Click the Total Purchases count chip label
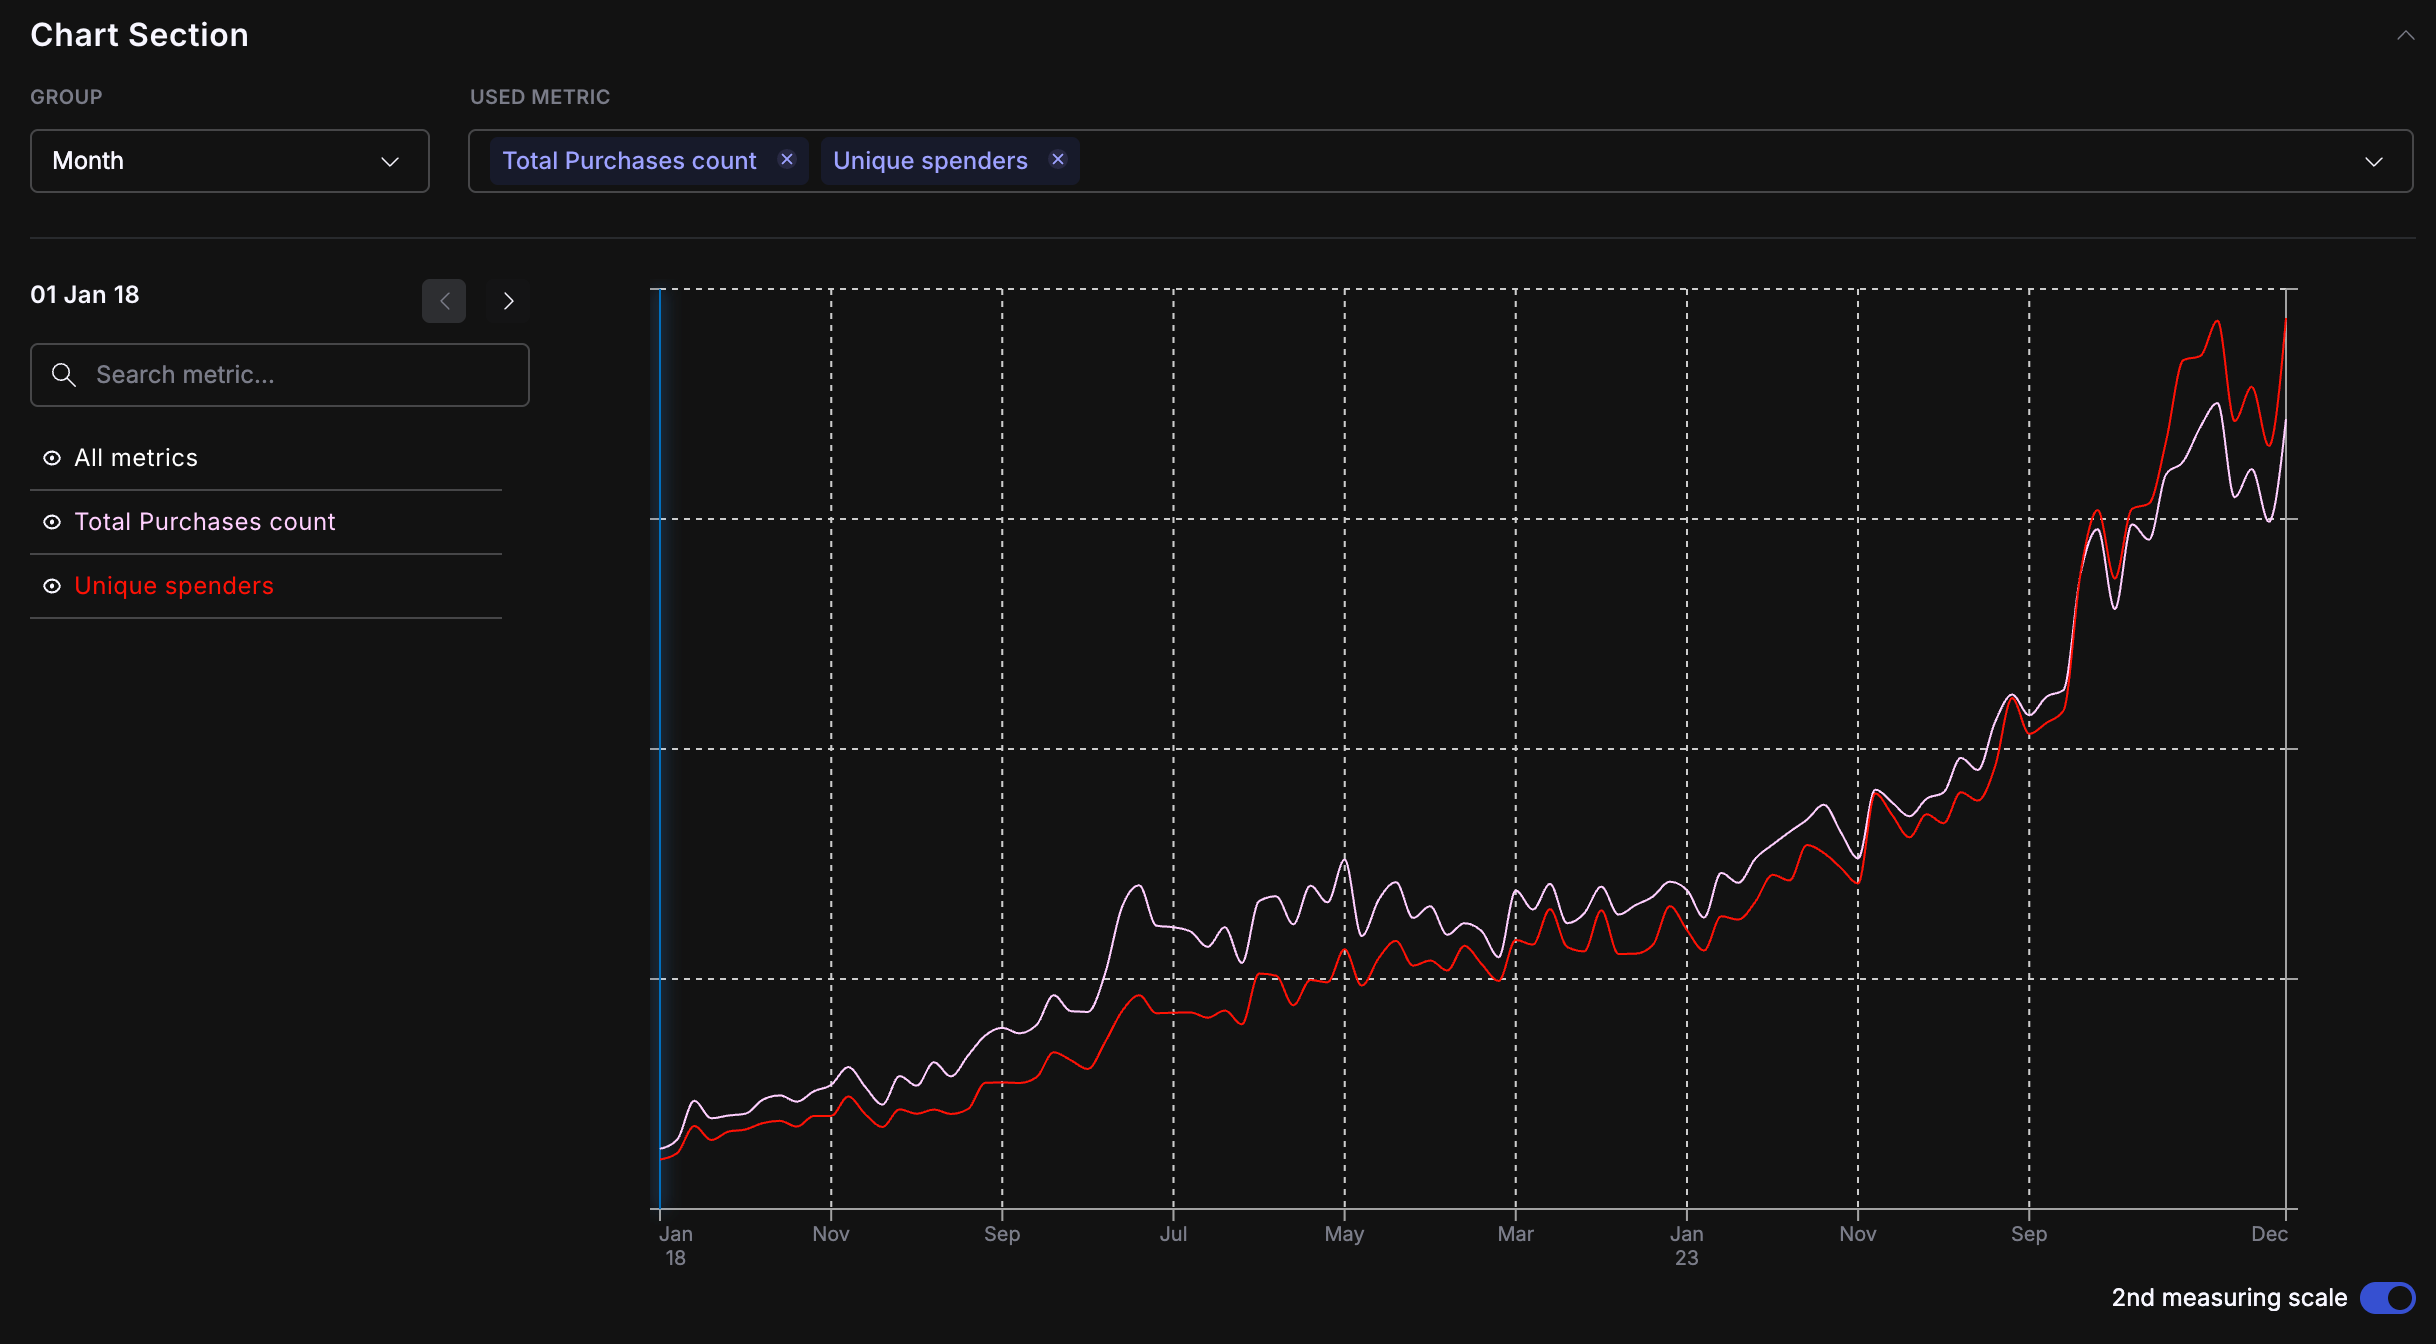The height and width of the screenshot is (1344, 2436). (629, 161)
